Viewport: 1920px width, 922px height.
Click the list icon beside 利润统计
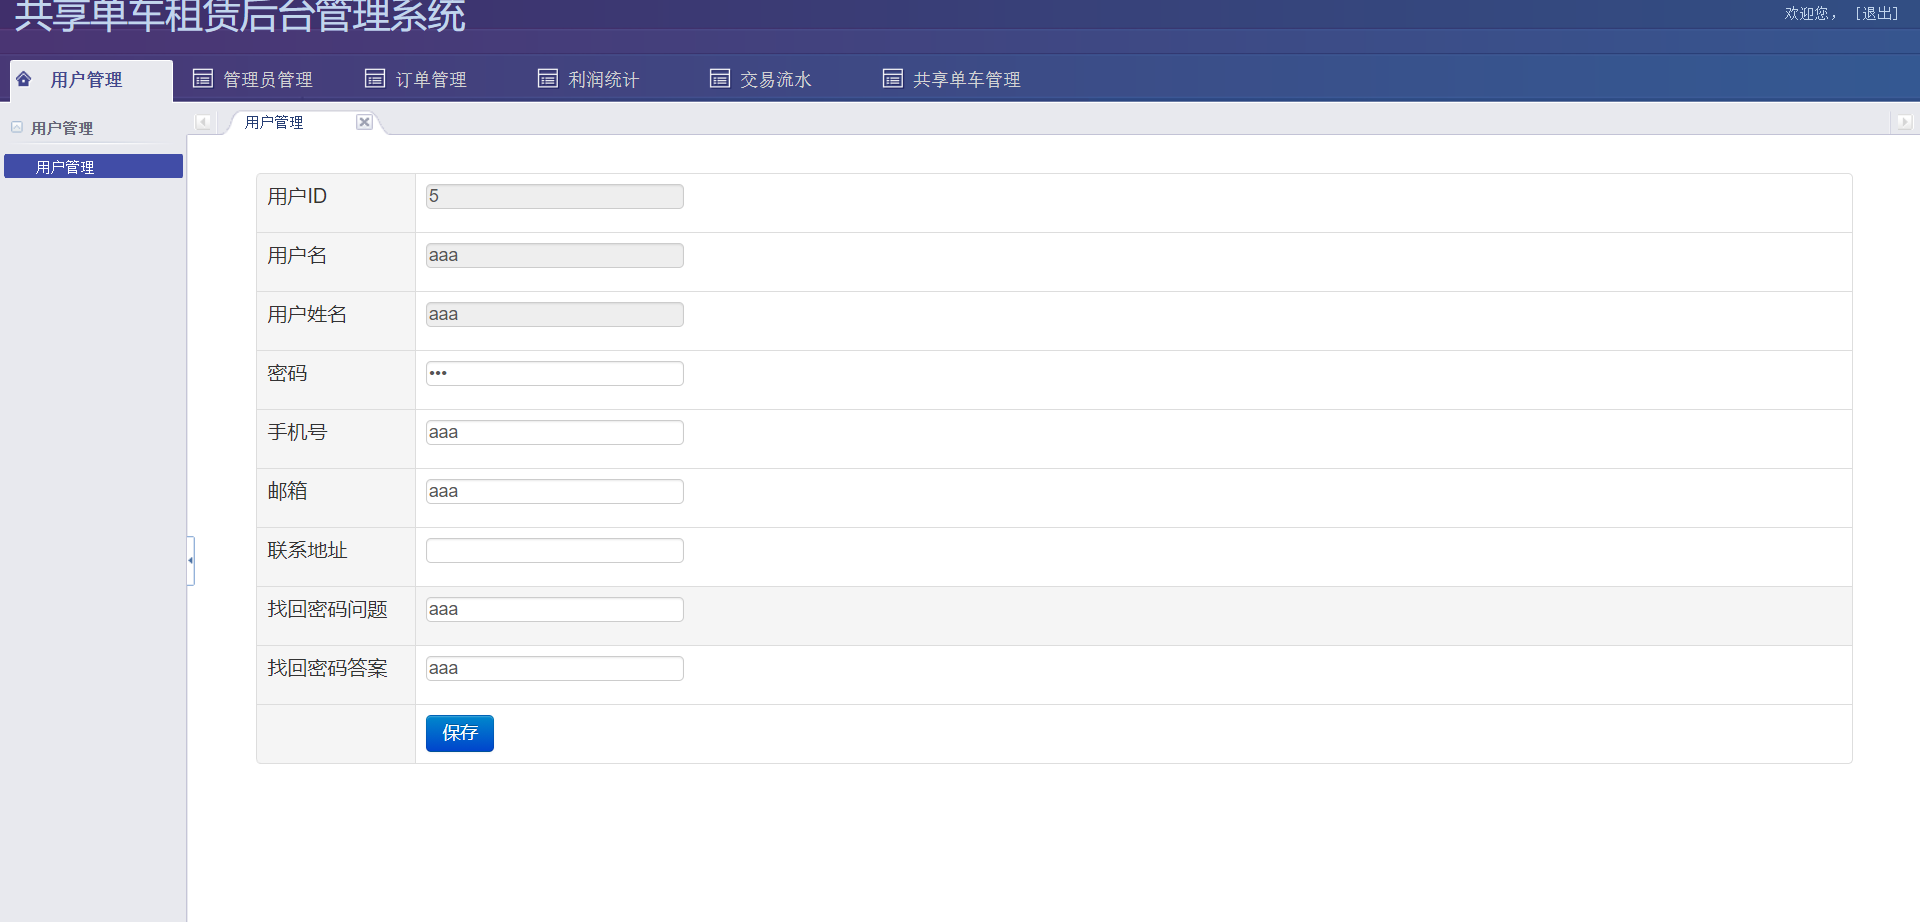click(548, 79)
